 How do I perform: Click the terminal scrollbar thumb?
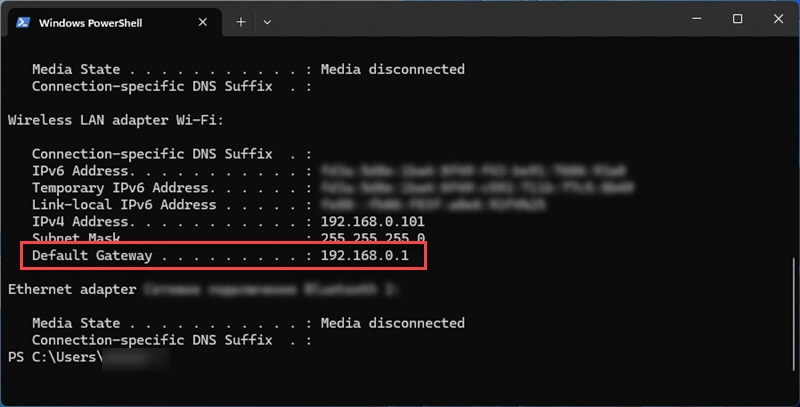(x=793, y=315)
